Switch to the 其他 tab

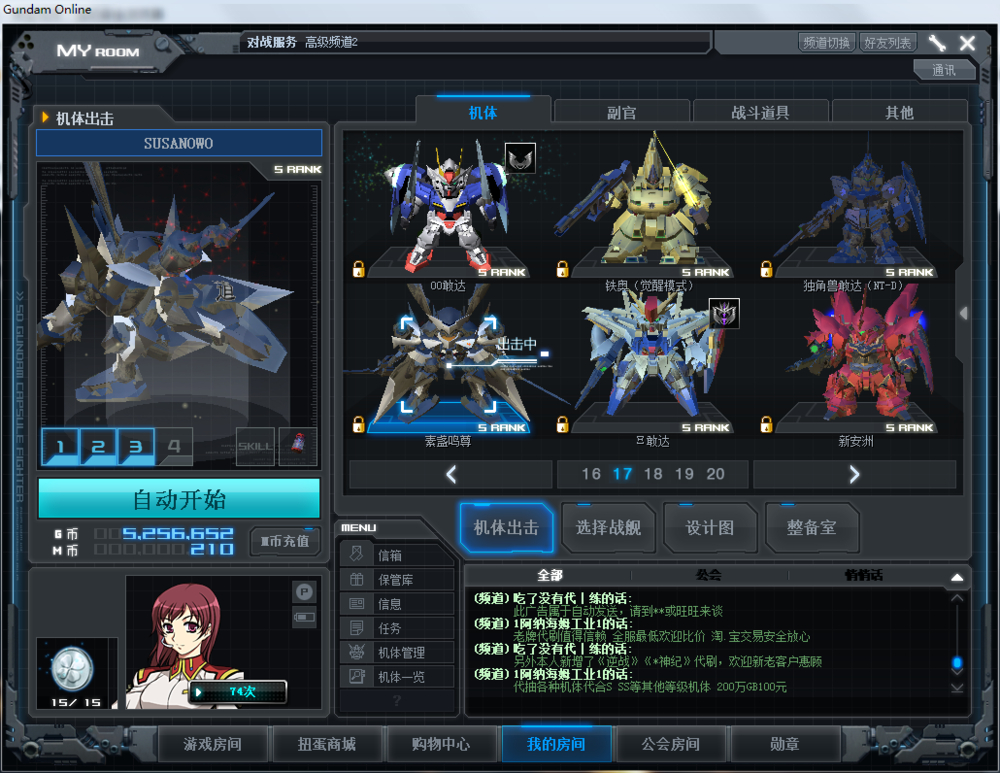(x=899, y=112)
